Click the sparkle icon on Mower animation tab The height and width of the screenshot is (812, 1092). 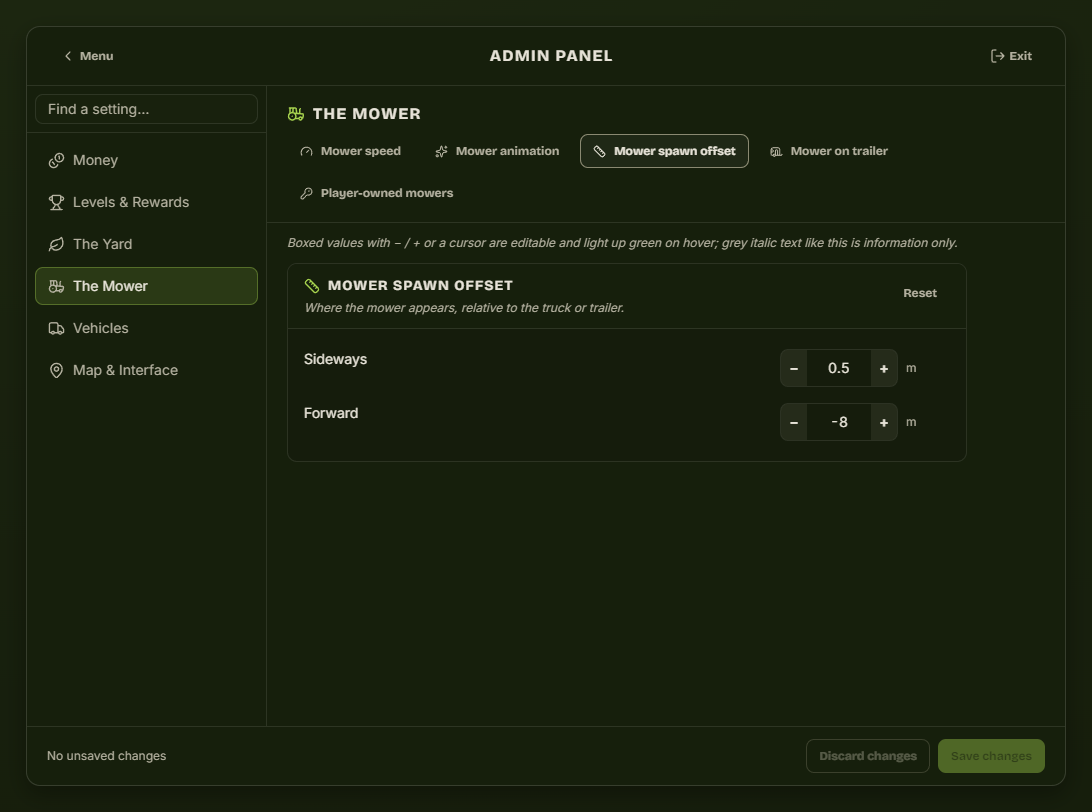[x=442, y=151]
